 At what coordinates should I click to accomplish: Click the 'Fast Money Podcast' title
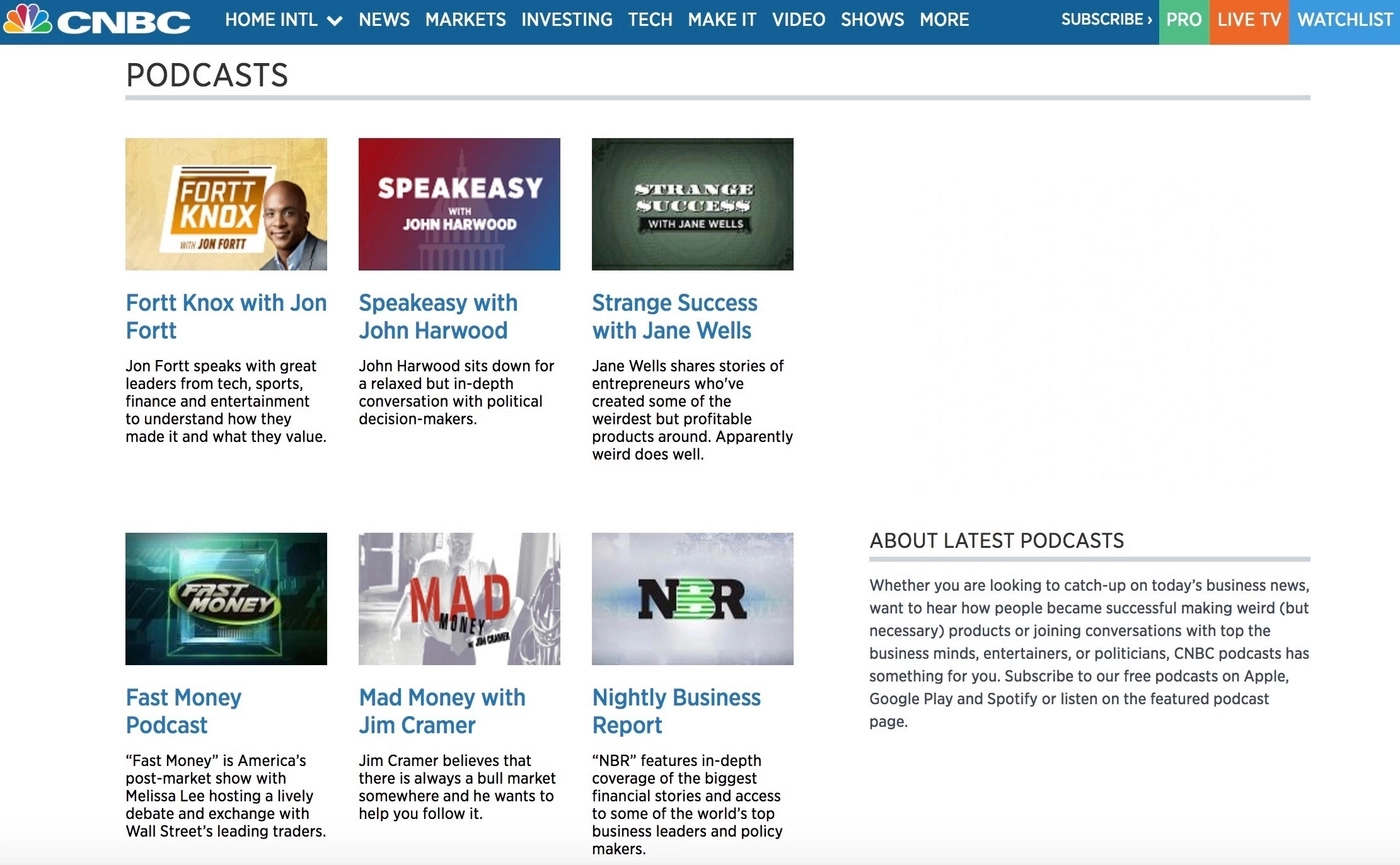(x=183, y=711)
